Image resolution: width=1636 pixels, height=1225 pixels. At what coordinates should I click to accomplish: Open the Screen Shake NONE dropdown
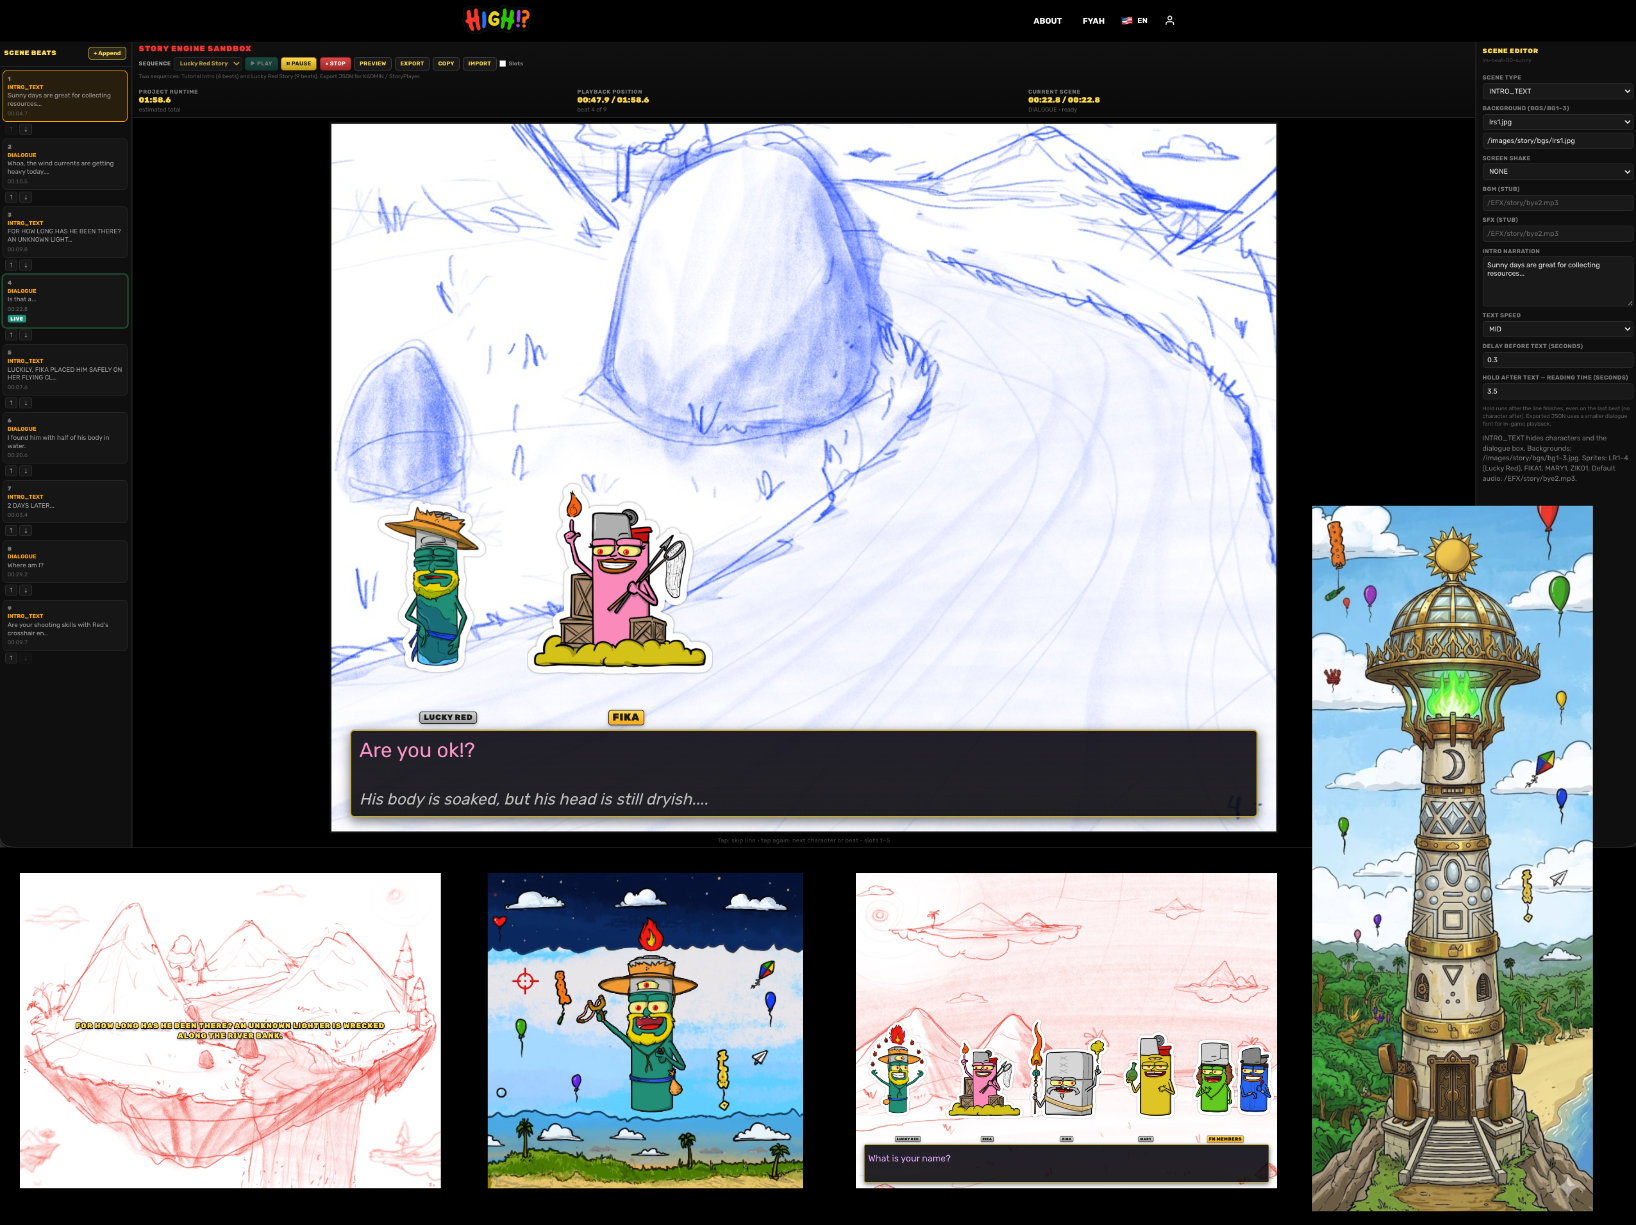coord(1557,171)
